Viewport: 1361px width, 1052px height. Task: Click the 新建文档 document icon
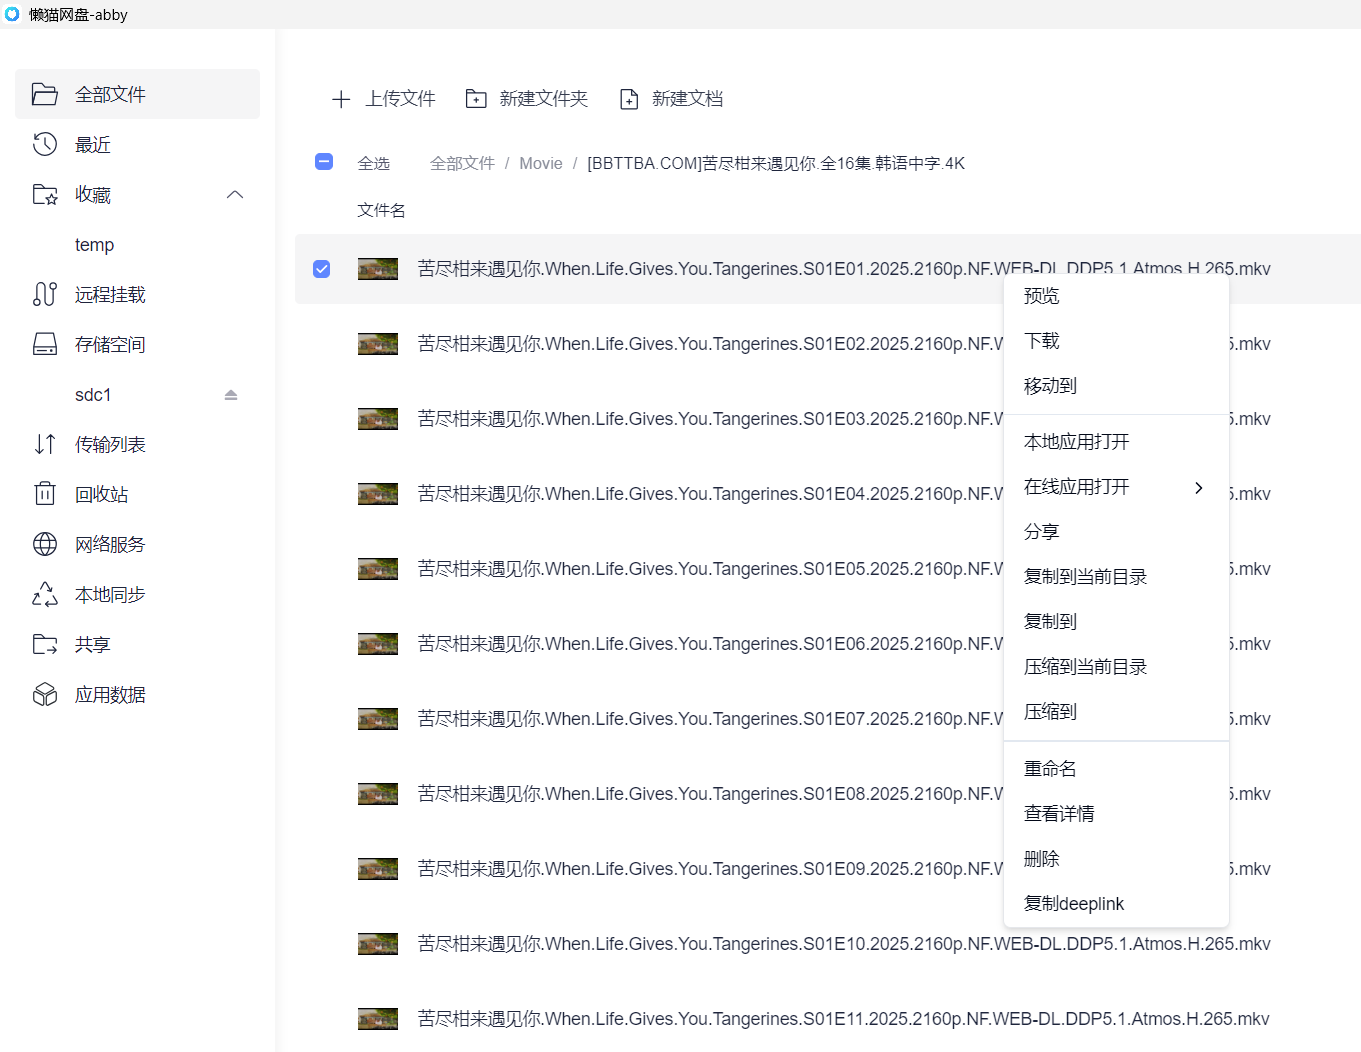[629, 99]
